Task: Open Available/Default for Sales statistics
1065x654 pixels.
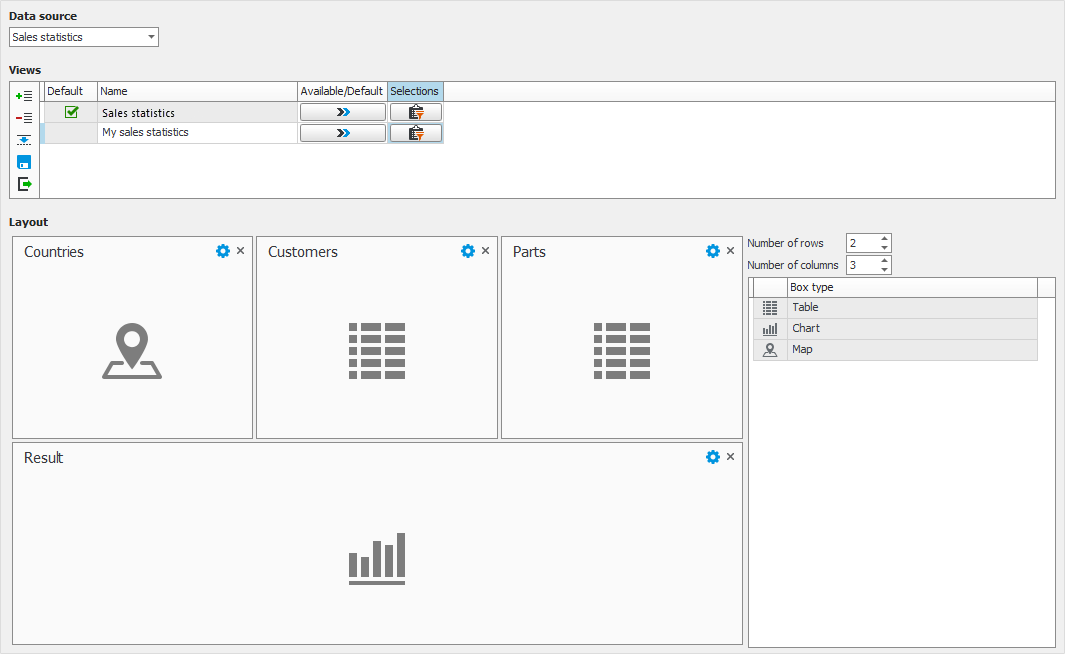Action: click(342, 112)
